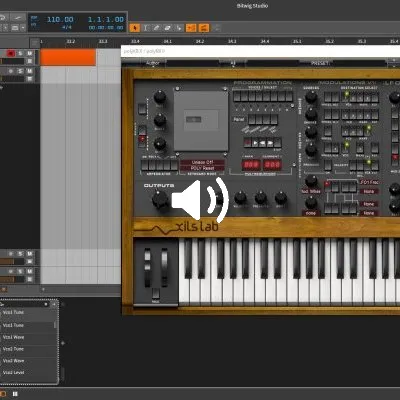The height and width of the screenshot is (400, 400).
Task: Click the orange clip on first track
Action: [x=68, y=57]
